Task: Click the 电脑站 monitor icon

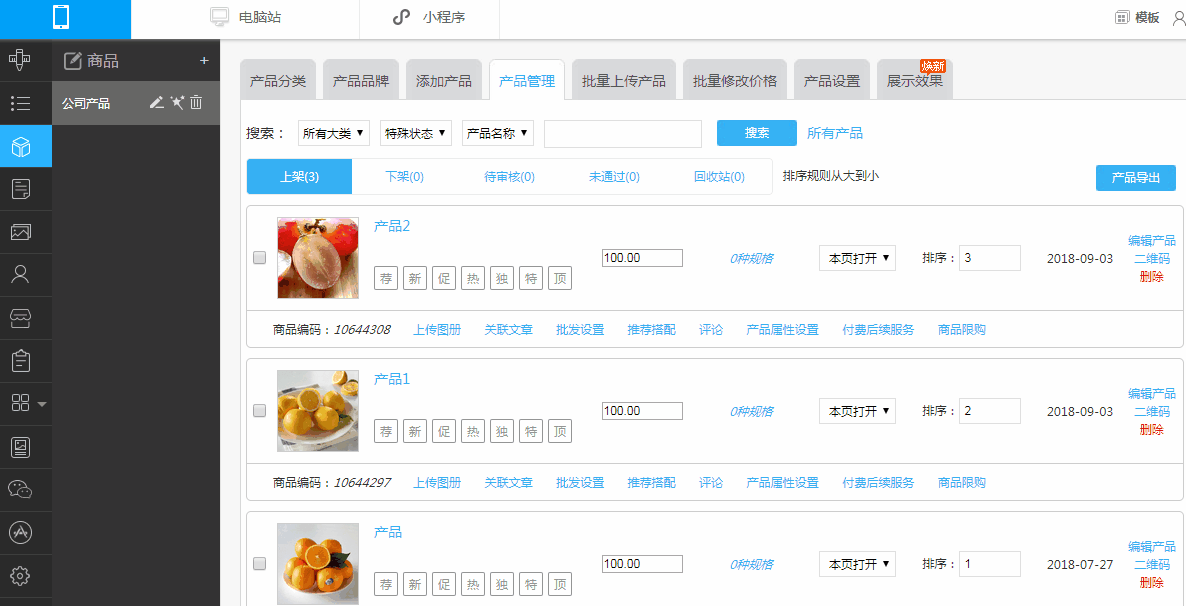Action: 219,17
